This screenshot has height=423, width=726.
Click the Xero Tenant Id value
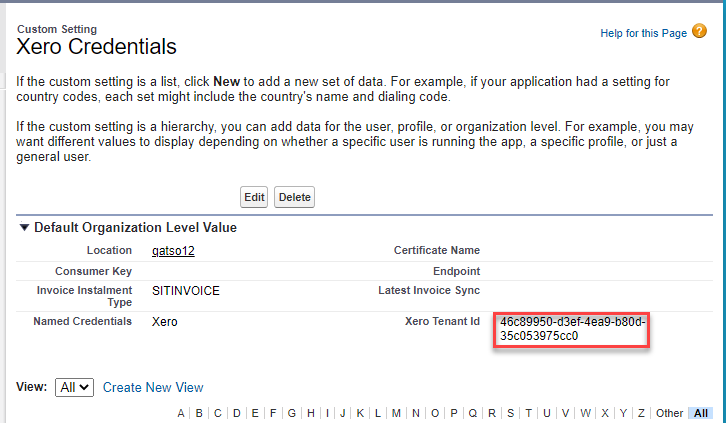572,329
